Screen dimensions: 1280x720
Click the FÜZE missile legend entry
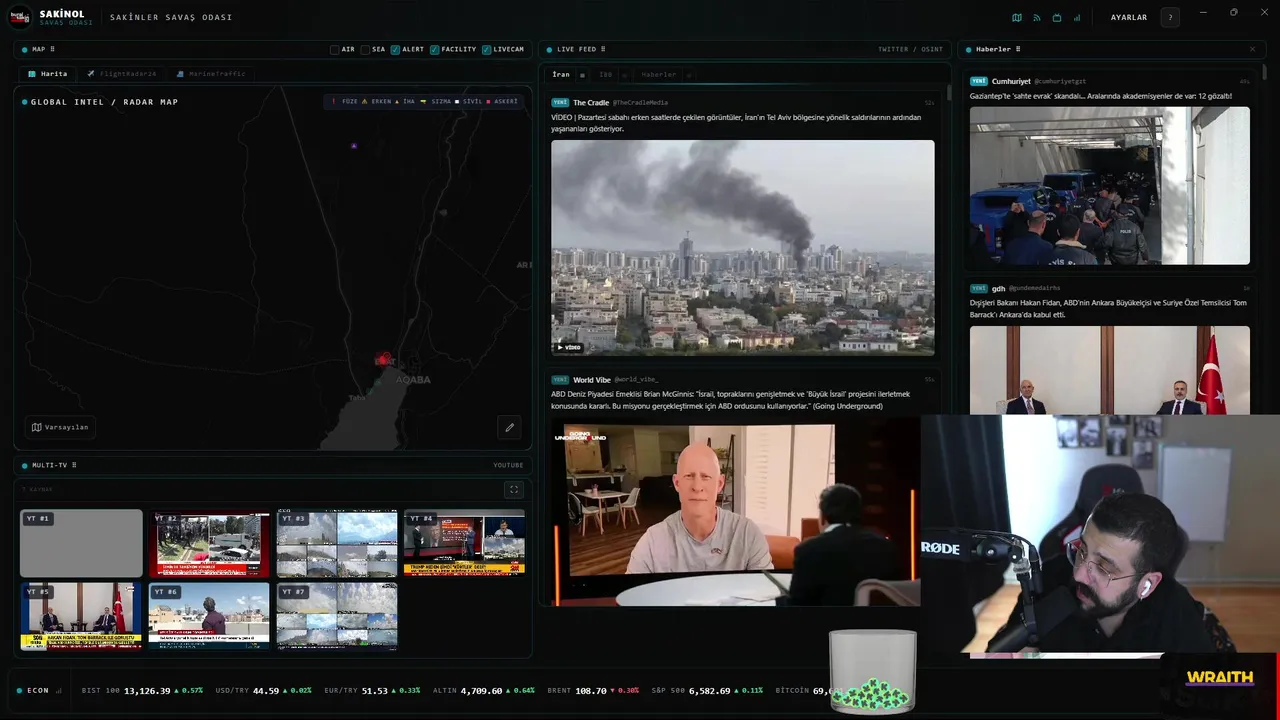(344, 101)
